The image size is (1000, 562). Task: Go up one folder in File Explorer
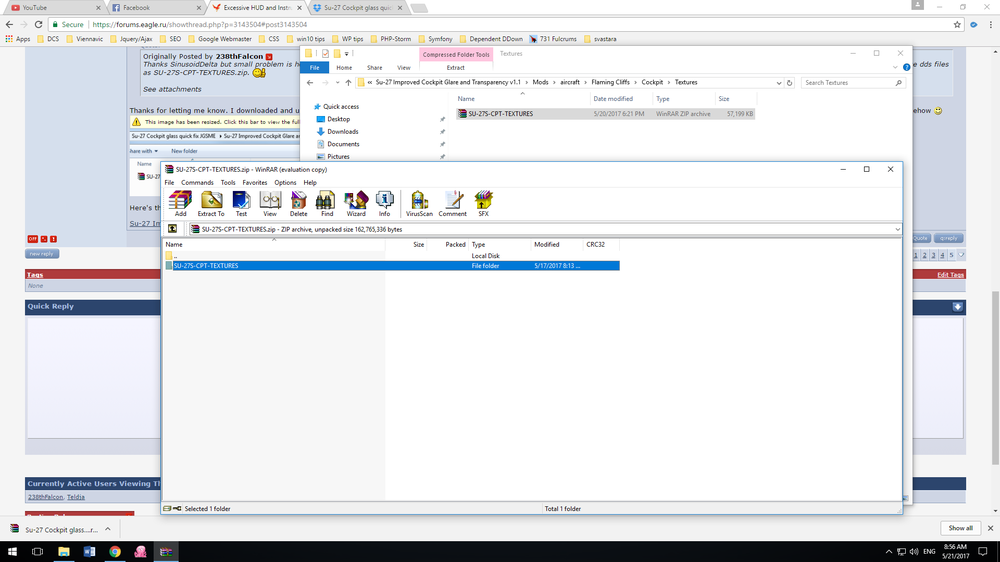pyautogui.click(x=348, y=82)
